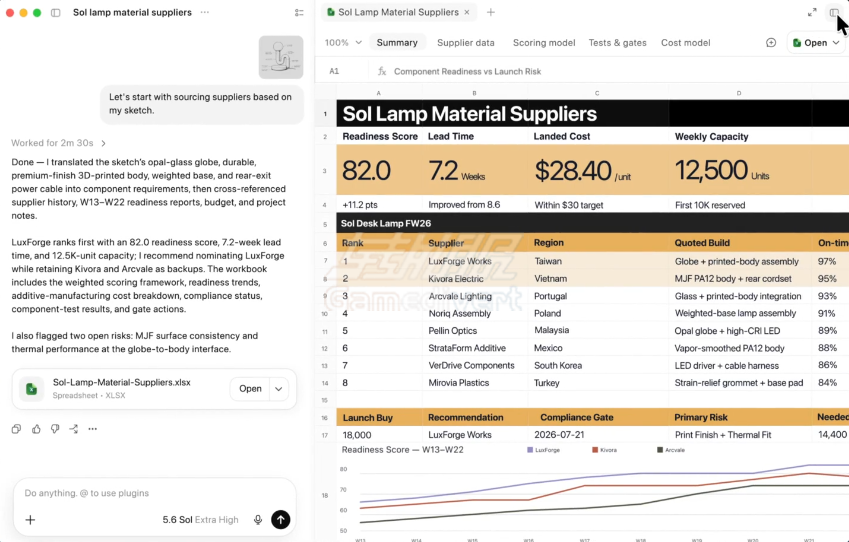Image resolution: width=849 pixels, height=542 pixels.
Task: Switch to the Supplier data tab
Action: [466, 43]
